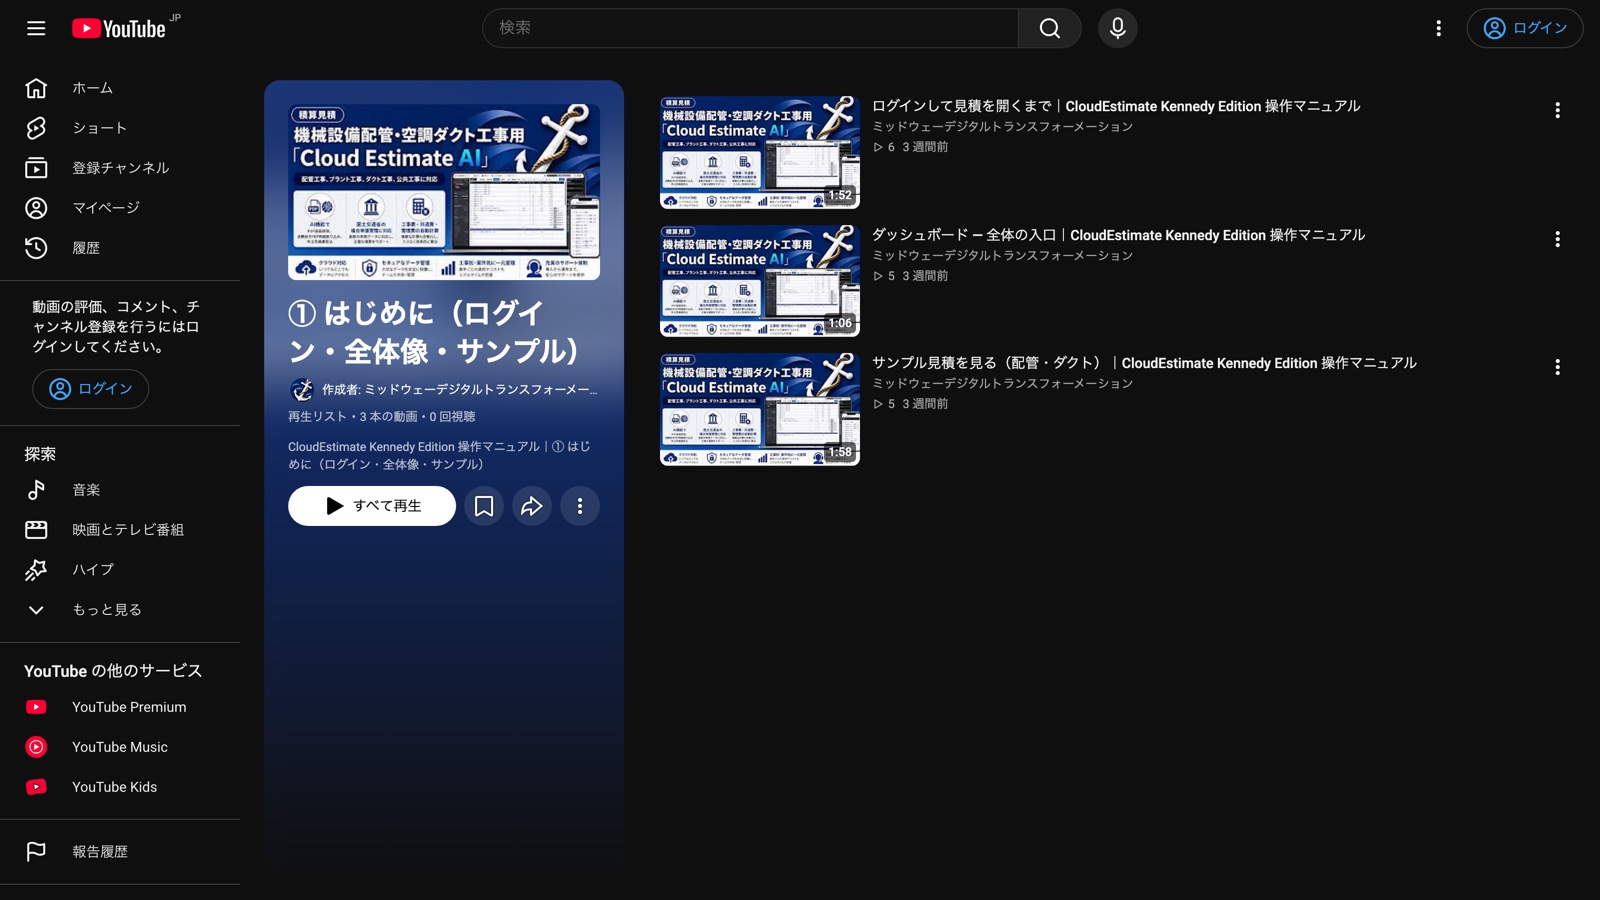Viewport: 1600px width, 900px height.
Task: Open thumbnail of the 1:58 video
Action: [x=760, y=409]
